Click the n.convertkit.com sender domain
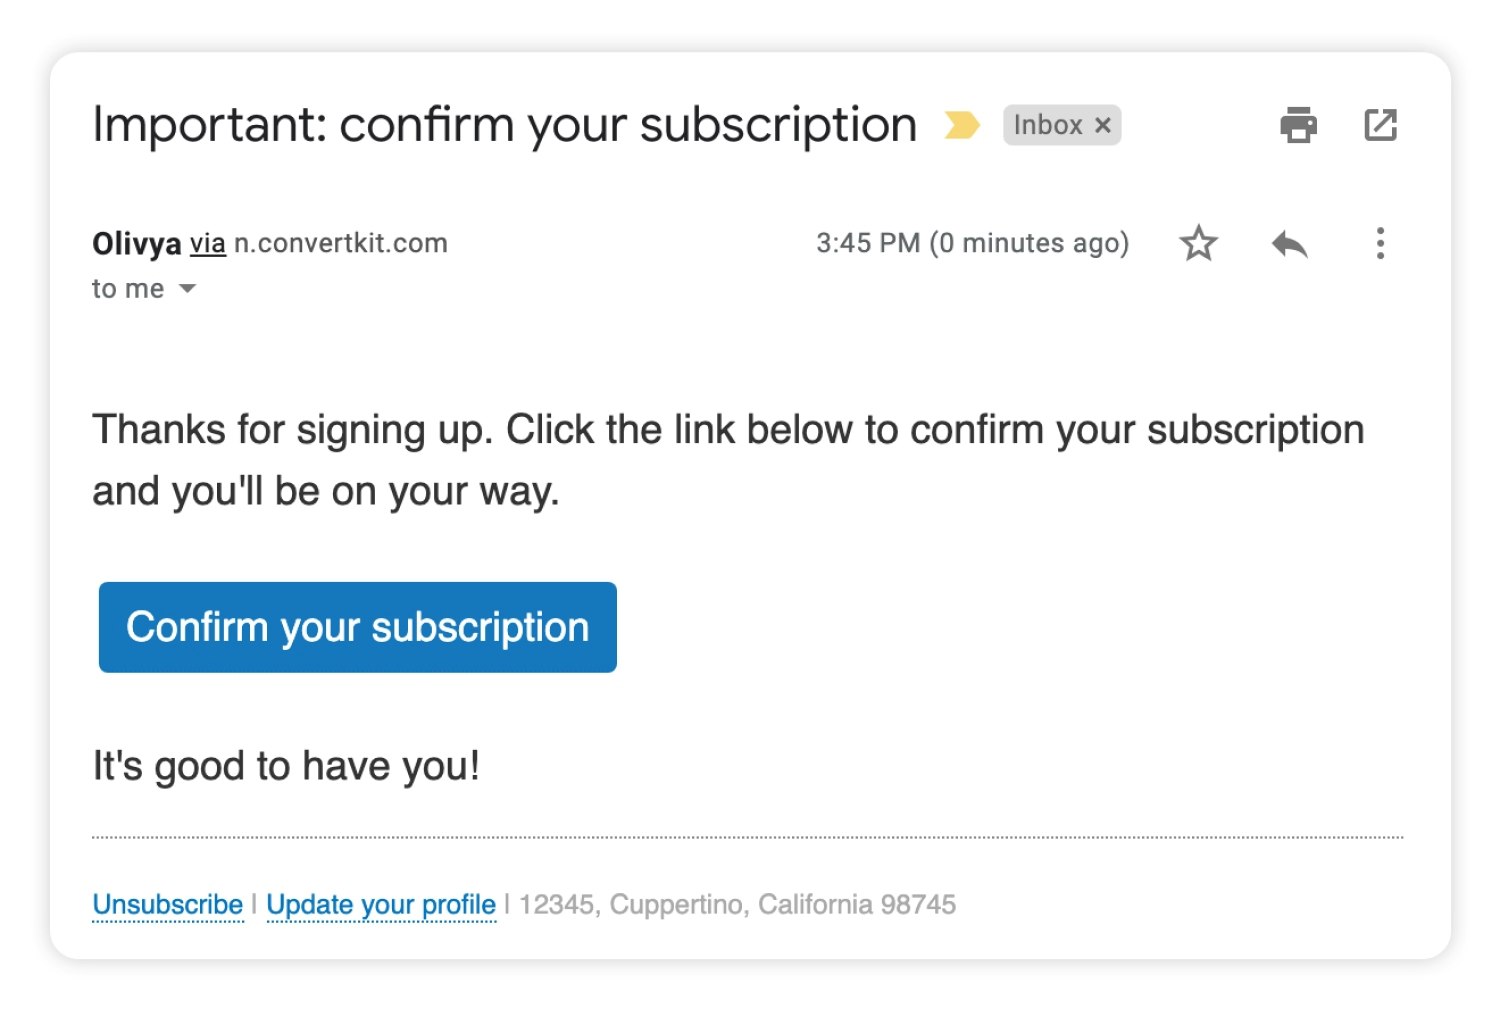 pos(341,243)
